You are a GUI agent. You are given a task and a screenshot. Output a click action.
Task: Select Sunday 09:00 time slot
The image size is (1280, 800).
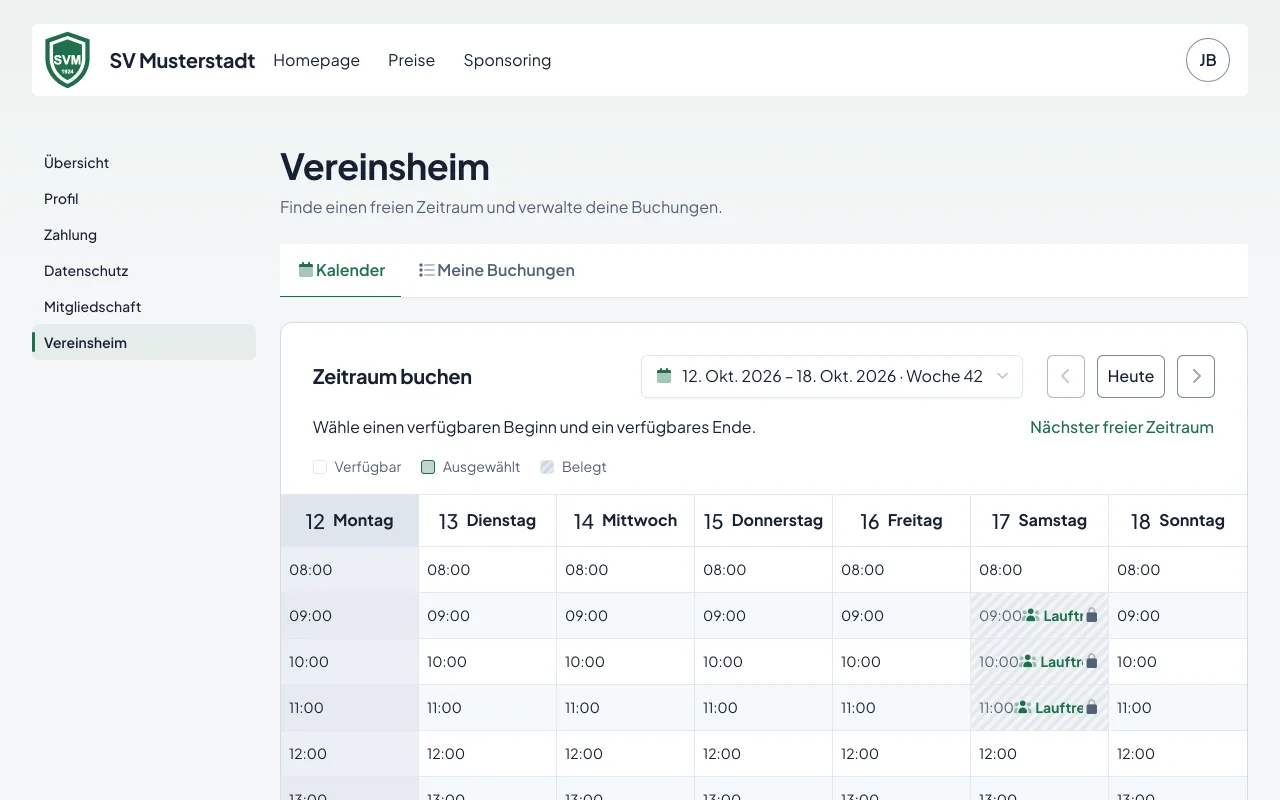tap(1178, 616)
